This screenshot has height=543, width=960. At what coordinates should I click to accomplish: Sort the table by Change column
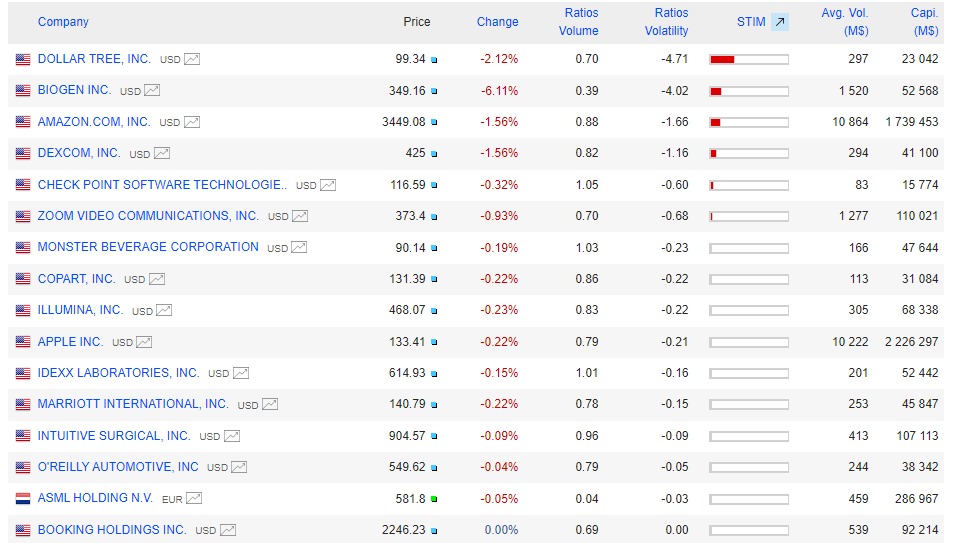tap(497, 21)
